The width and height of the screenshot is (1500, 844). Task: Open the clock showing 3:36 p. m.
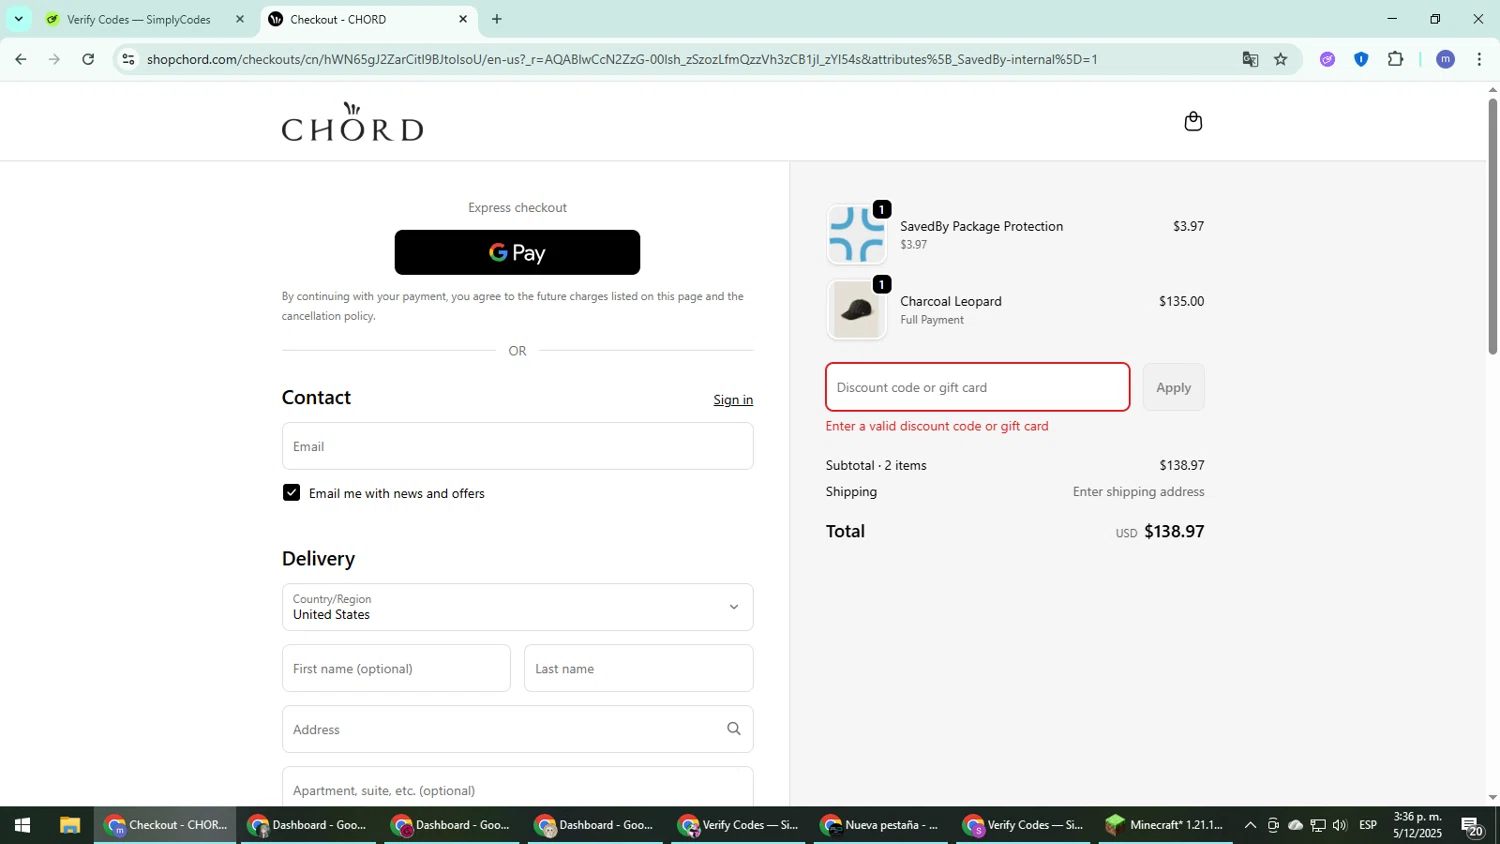click(x=1418, y=825)
